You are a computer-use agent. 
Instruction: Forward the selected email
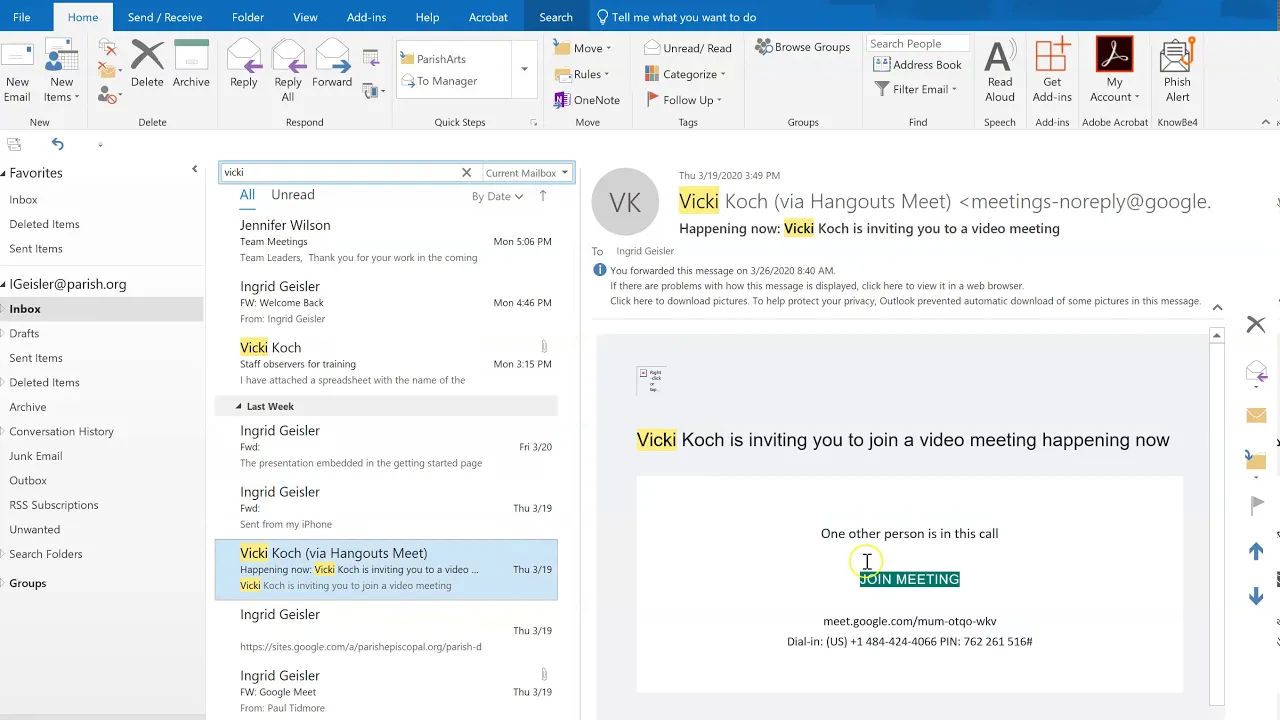click(332, 65)
